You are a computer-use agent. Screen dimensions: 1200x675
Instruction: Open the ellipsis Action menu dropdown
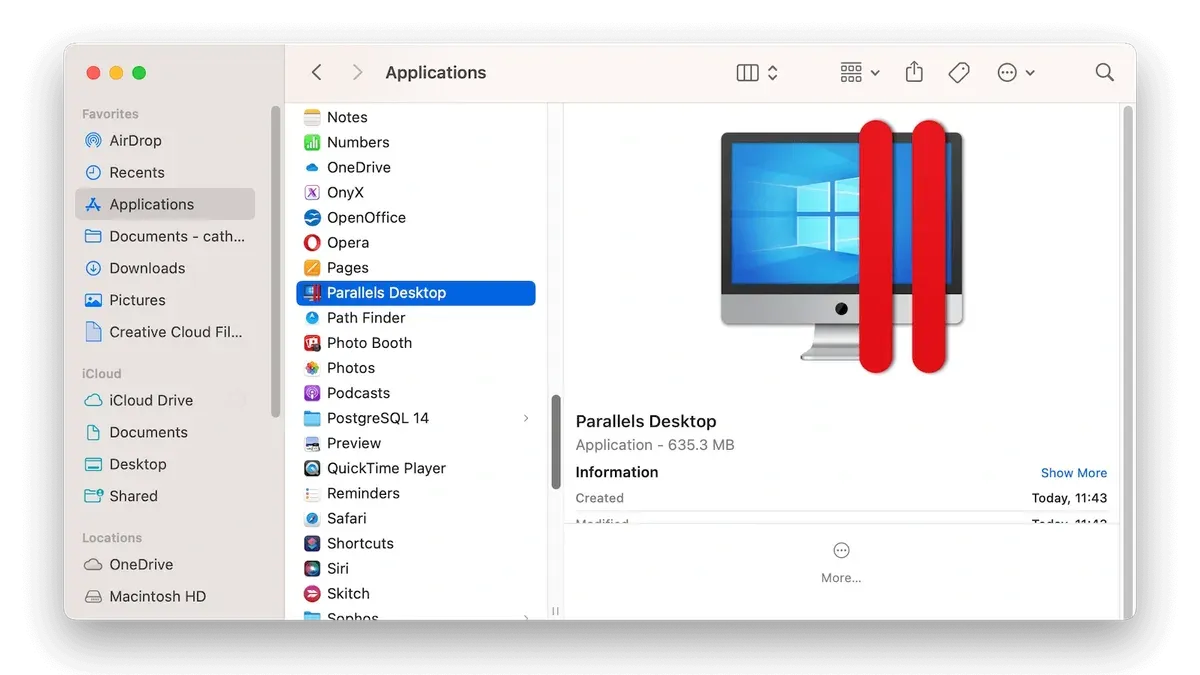1016,72
